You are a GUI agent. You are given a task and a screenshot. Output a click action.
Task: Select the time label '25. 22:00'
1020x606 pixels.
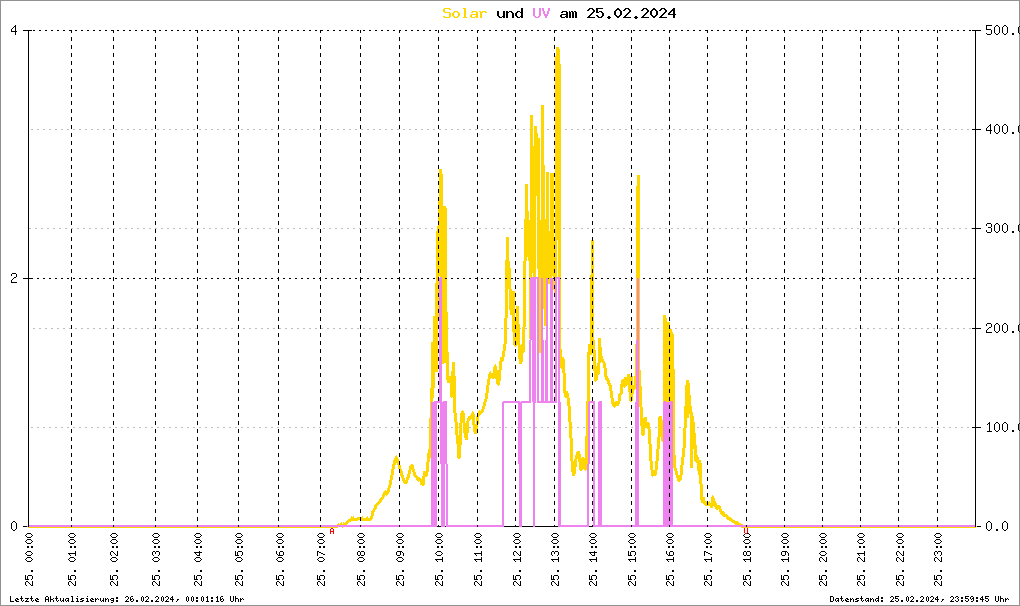(900, 560)
